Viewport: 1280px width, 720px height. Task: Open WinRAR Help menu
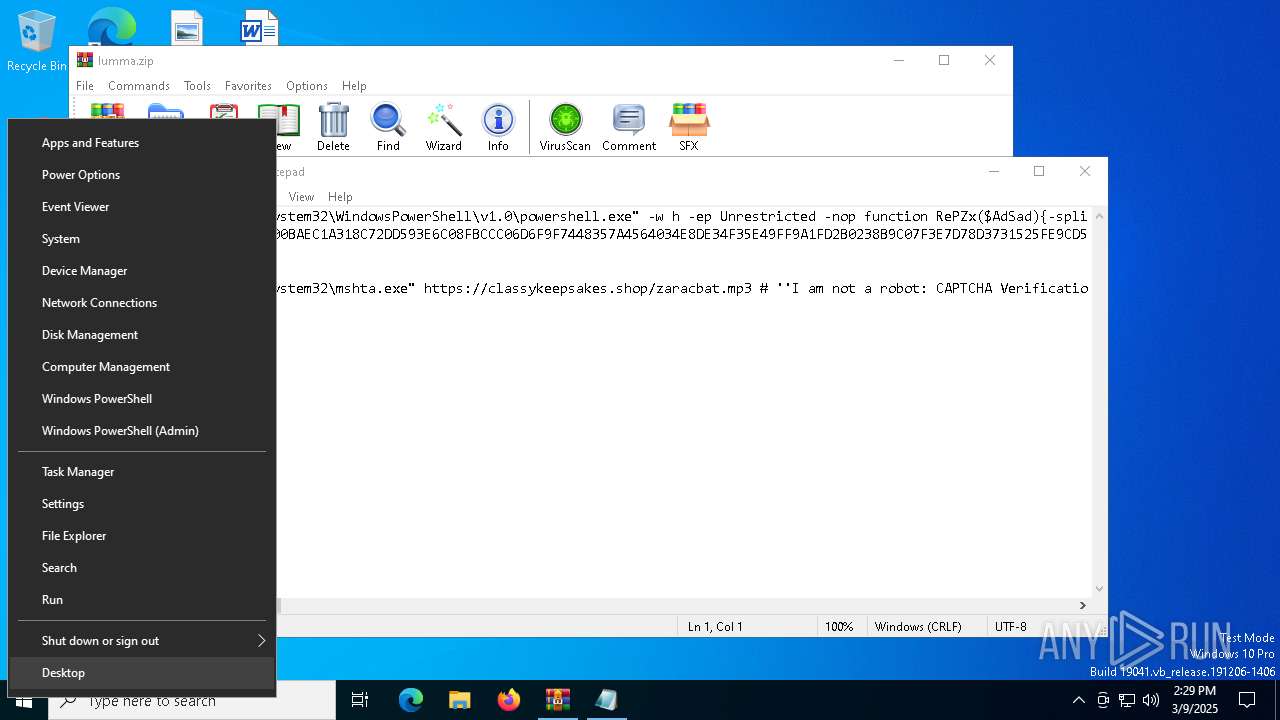click(354, 86)
